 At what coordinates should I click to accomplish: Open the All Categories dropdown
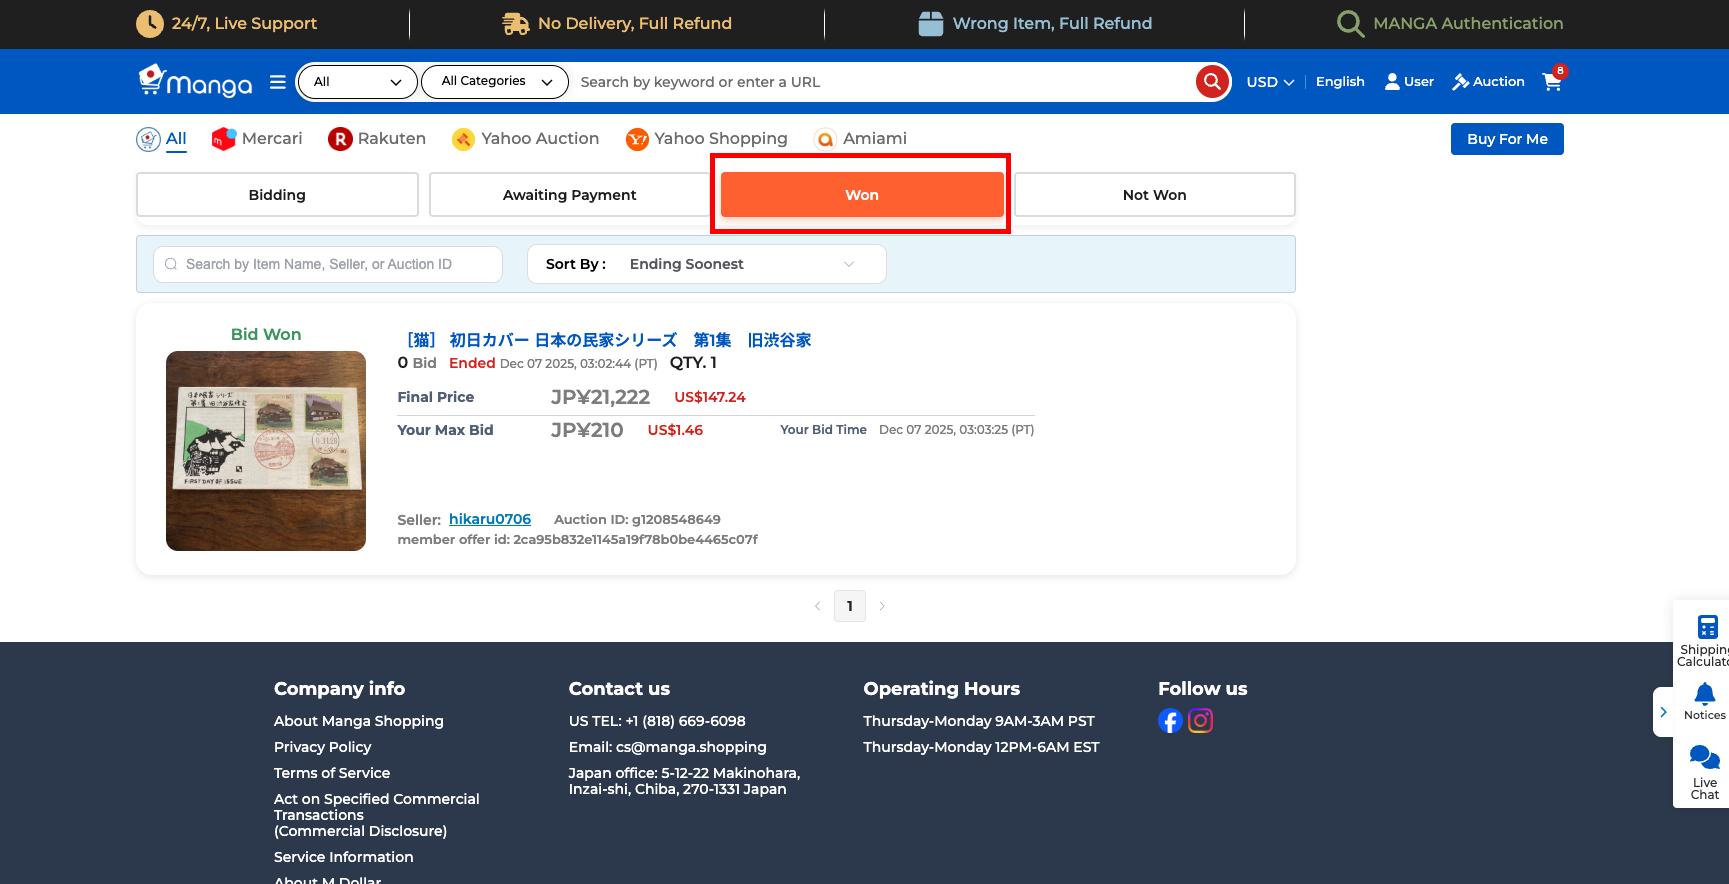point(496,81)
